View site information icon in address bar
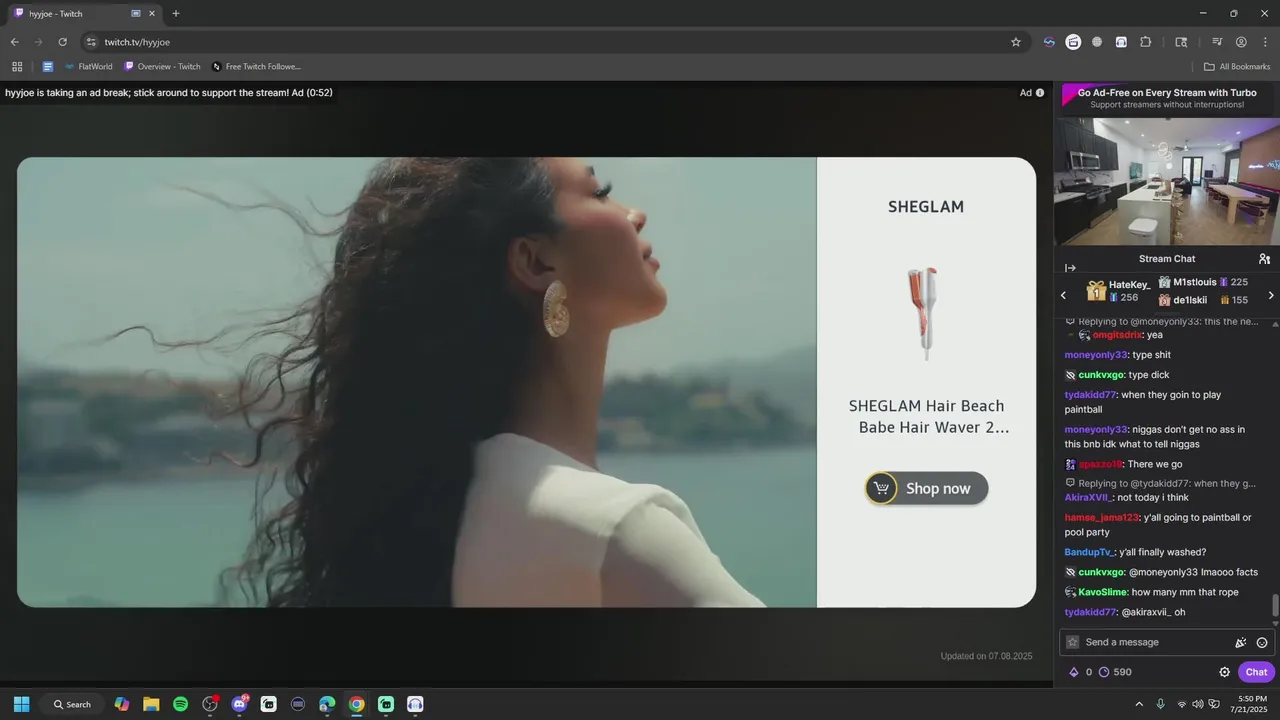This screenshot has width=1280, height=720. (x=91, y=42)
